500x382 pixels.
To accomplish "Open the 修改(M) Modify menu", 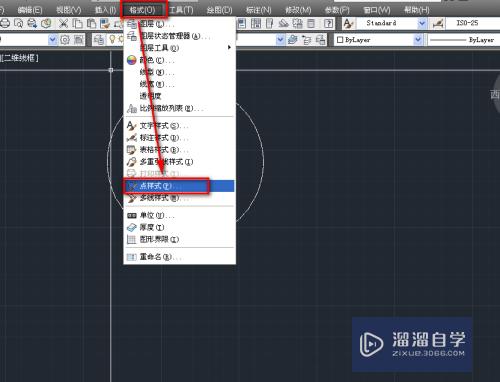I will (298, 10).
